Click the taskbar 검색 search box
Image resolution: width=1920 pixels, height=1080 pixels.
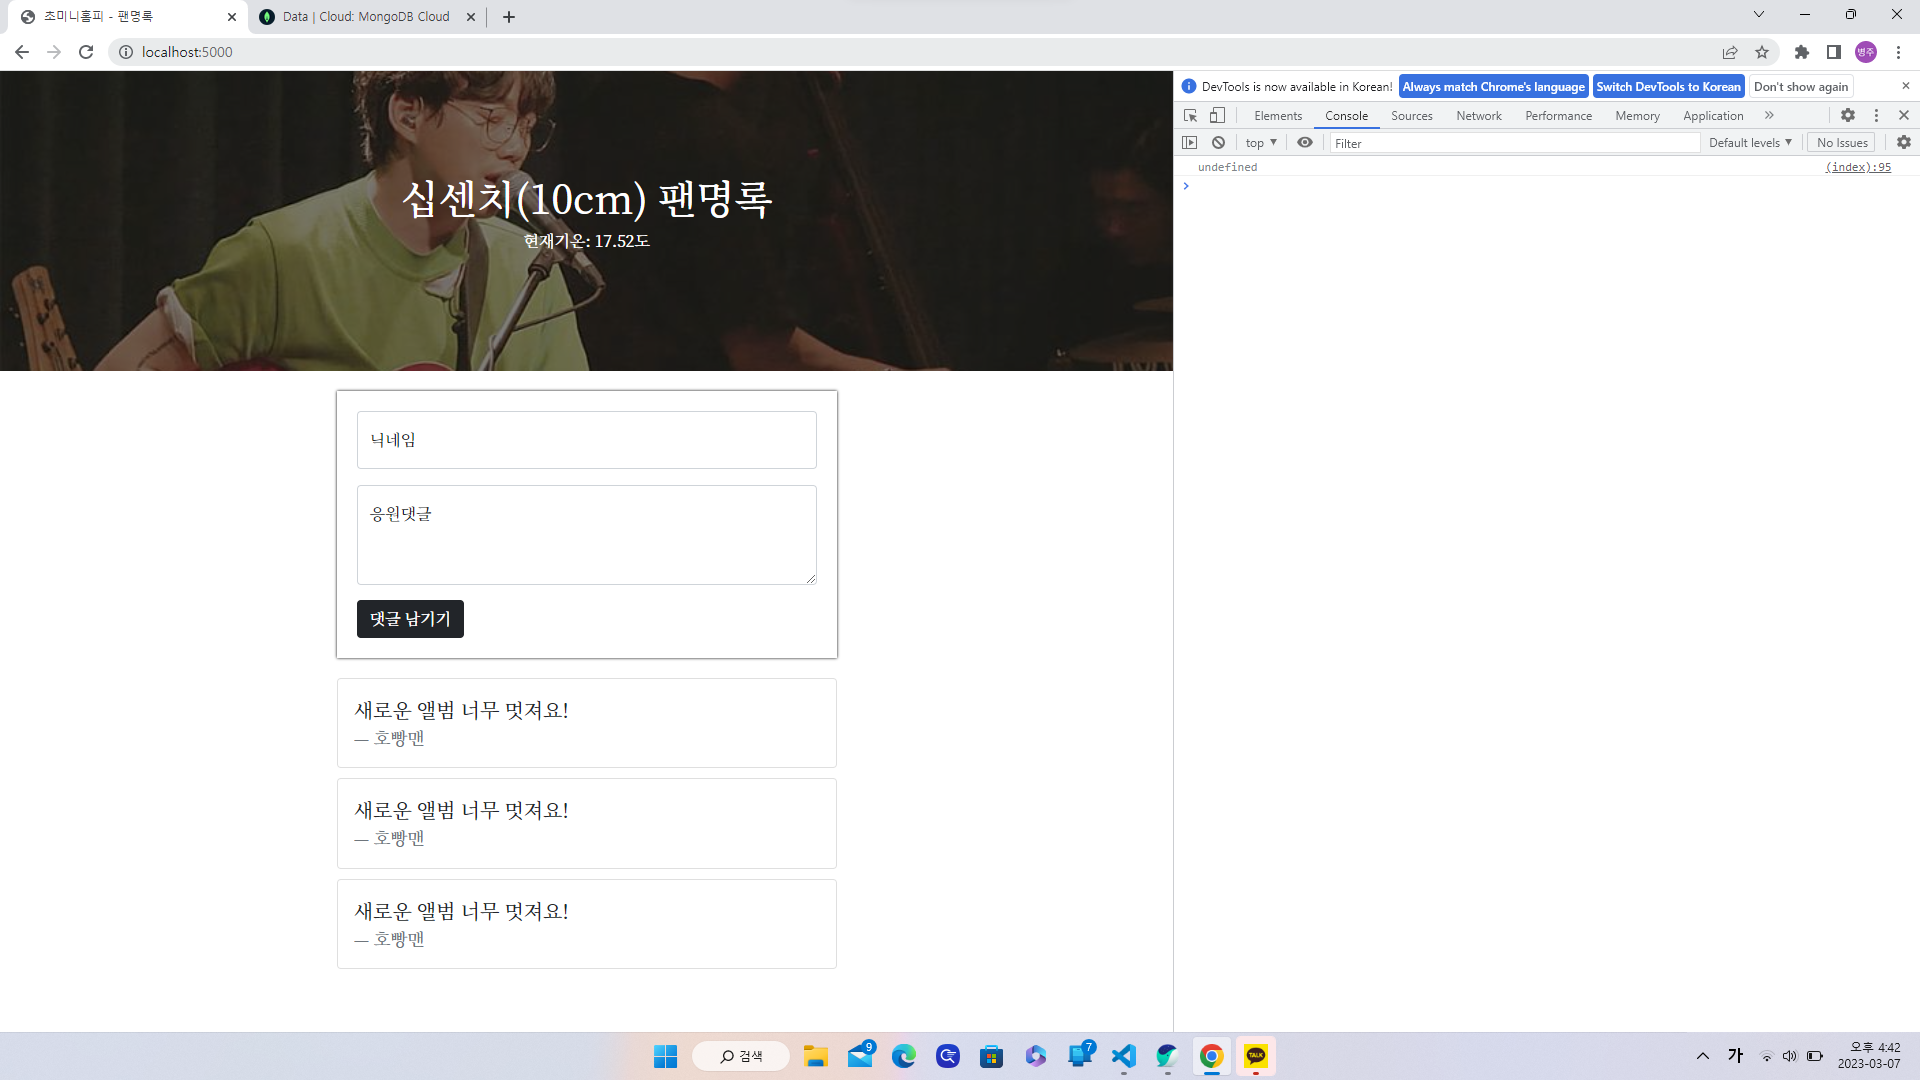(x=741, y=1056)
